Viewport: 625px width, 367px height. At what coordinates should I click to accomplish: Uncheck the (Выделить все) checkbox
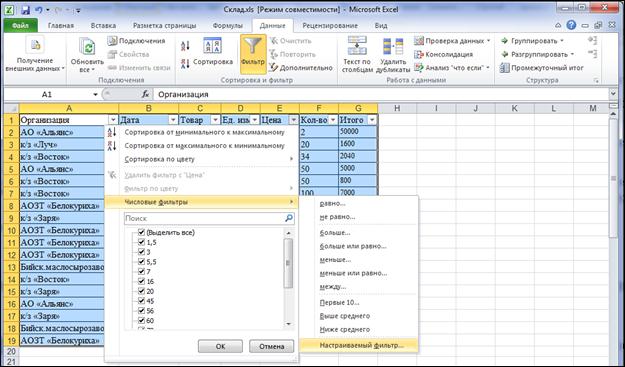[x=141, y=232]
